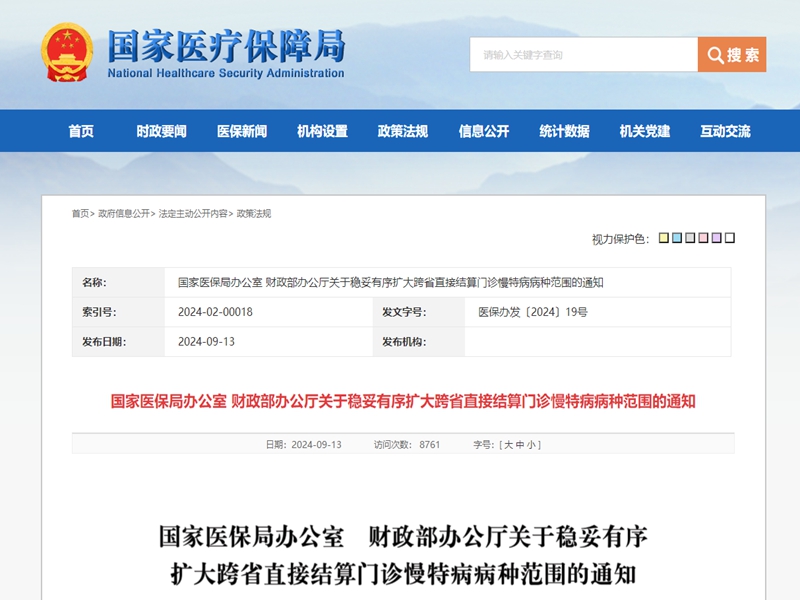The width and height of the screenshot is (800, 600).
Task: Select the yellow eye-protection color swatch
Action: click(x=662, y=237)
